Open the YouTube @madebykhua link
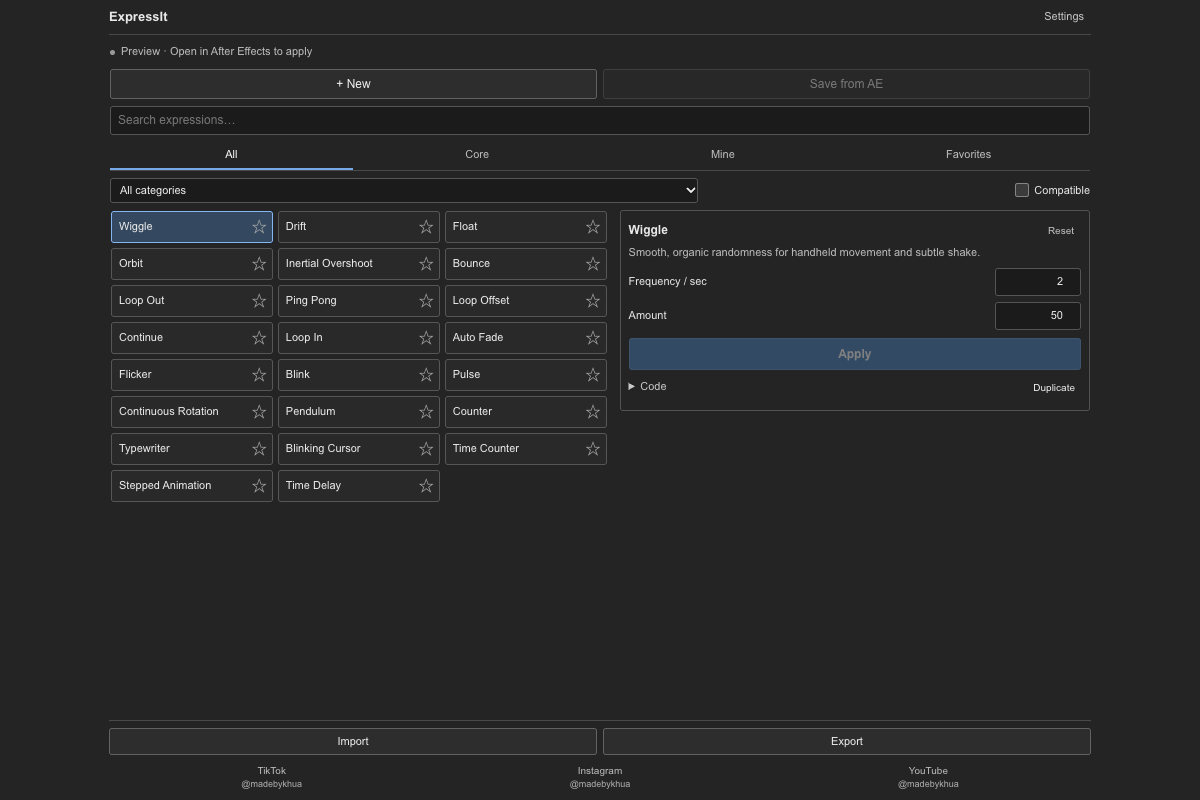Image resolution: width=1200 pixels, height=800 pixels. [x=928, y=777]
